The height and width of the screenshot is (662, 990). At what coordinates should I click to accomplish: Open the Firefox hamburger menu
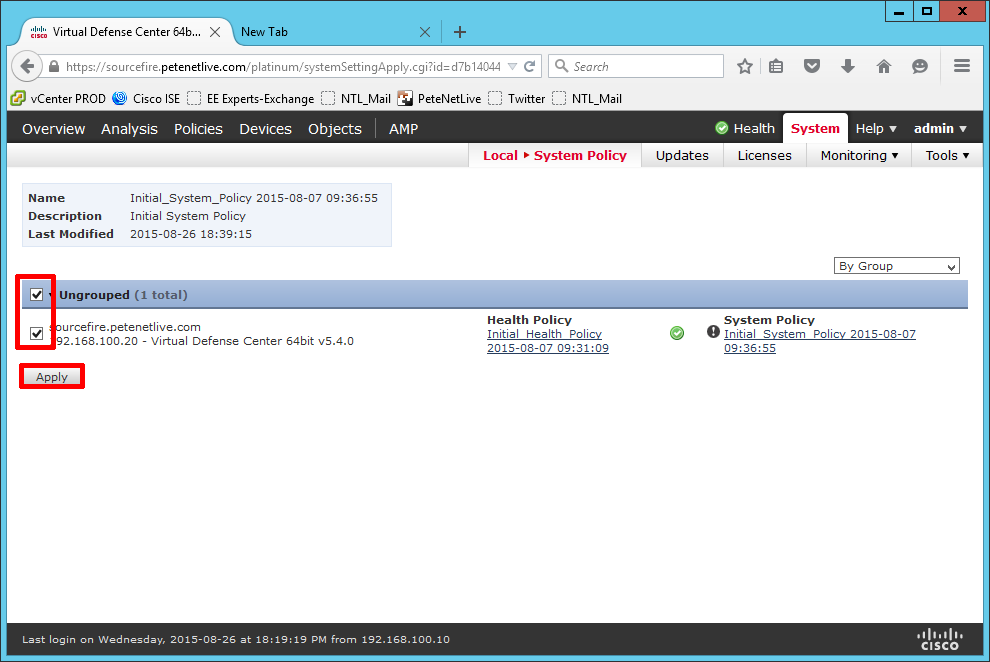[x=962, y=66]
